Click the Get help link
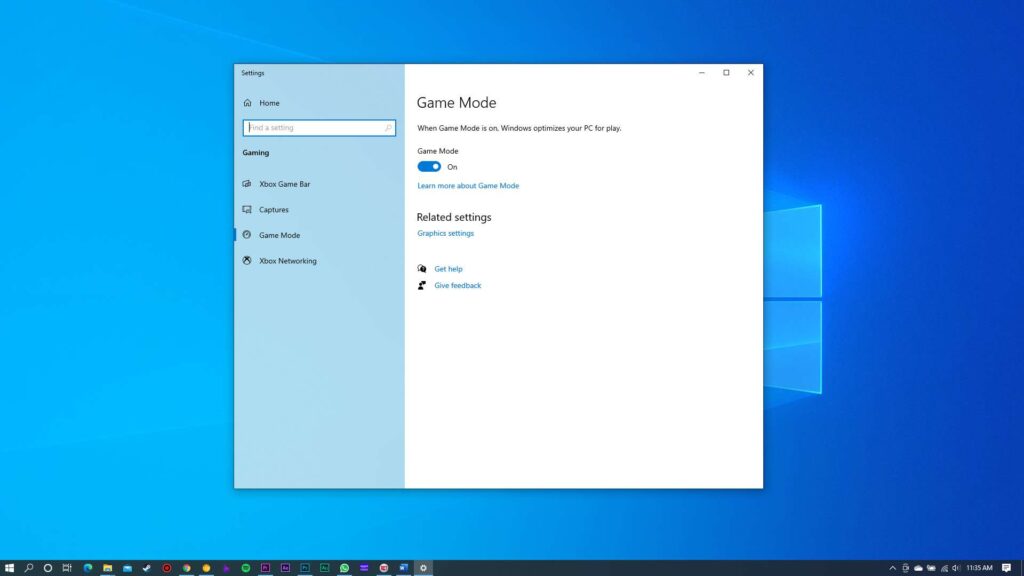1024x576 pixels. click(x=448, y=269)
